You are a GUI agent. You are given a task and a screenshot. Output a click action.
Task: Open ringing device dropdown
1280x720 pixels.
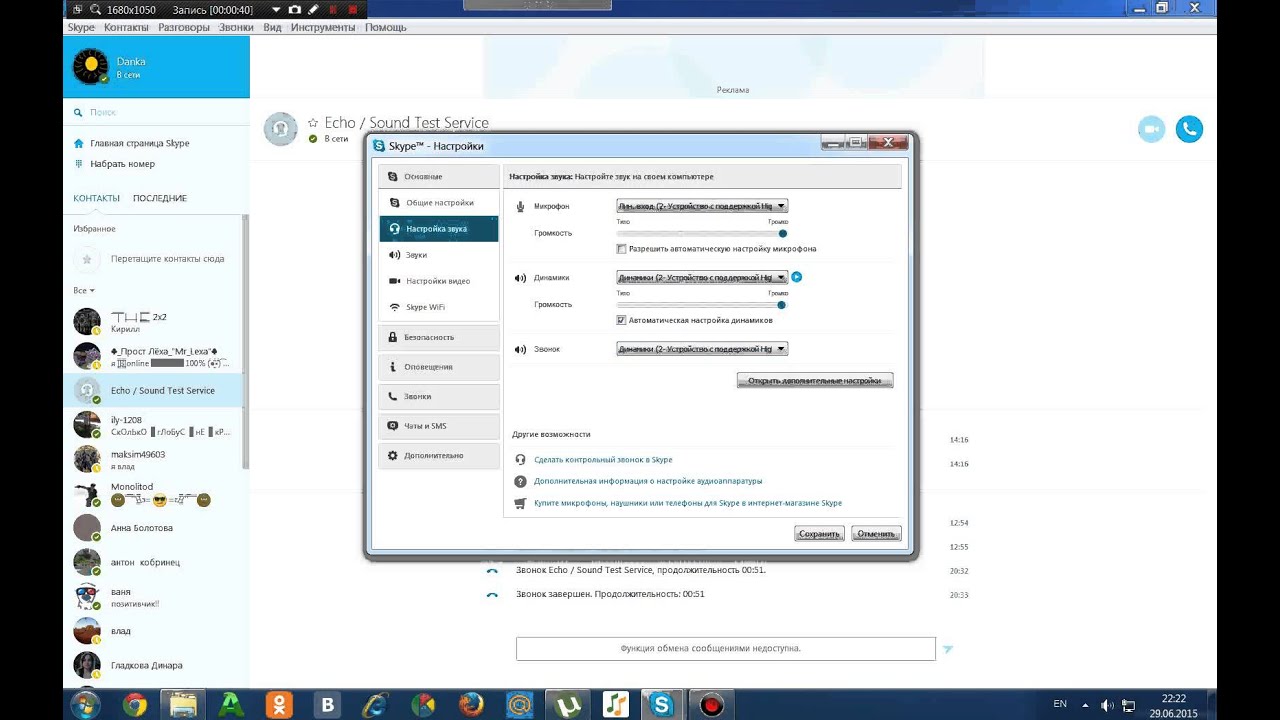(x=702, y=349)
